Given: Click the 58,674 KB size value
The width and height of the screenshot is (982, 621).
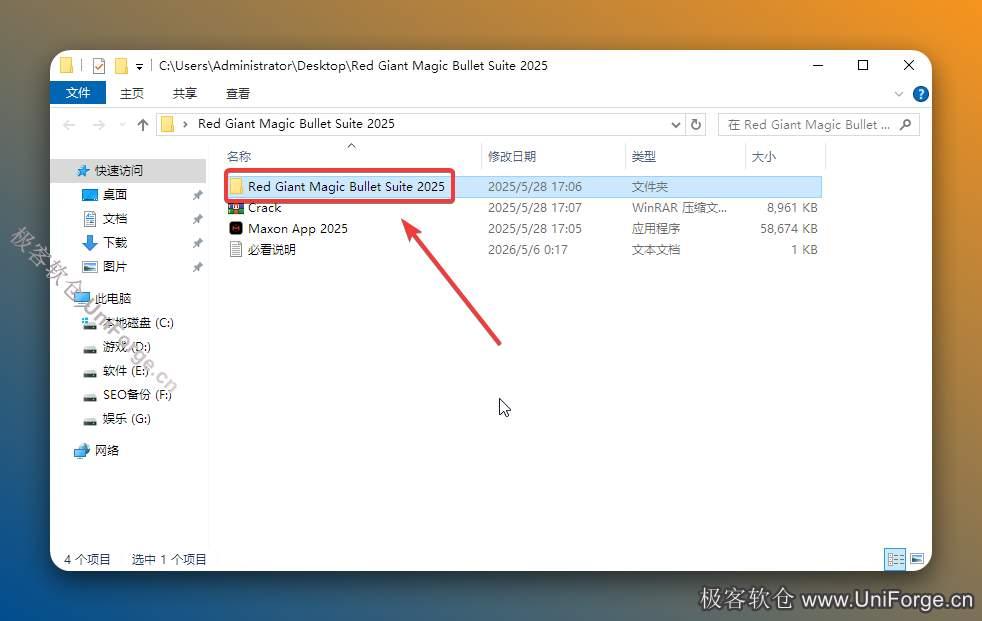Looking at the screenshot, I should pyautogui.click(x=788, y=228).
